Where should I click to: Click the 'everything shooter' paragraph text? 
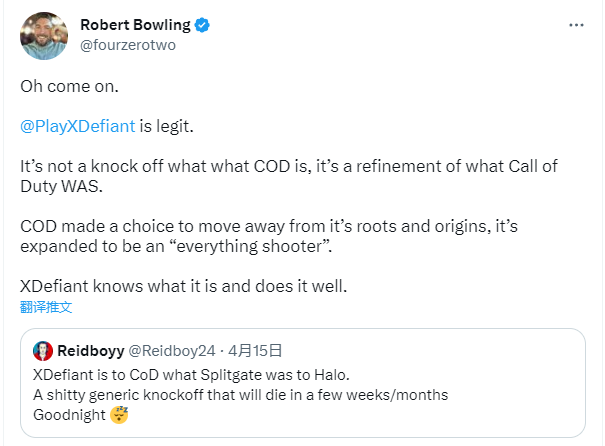pos(269,236)
